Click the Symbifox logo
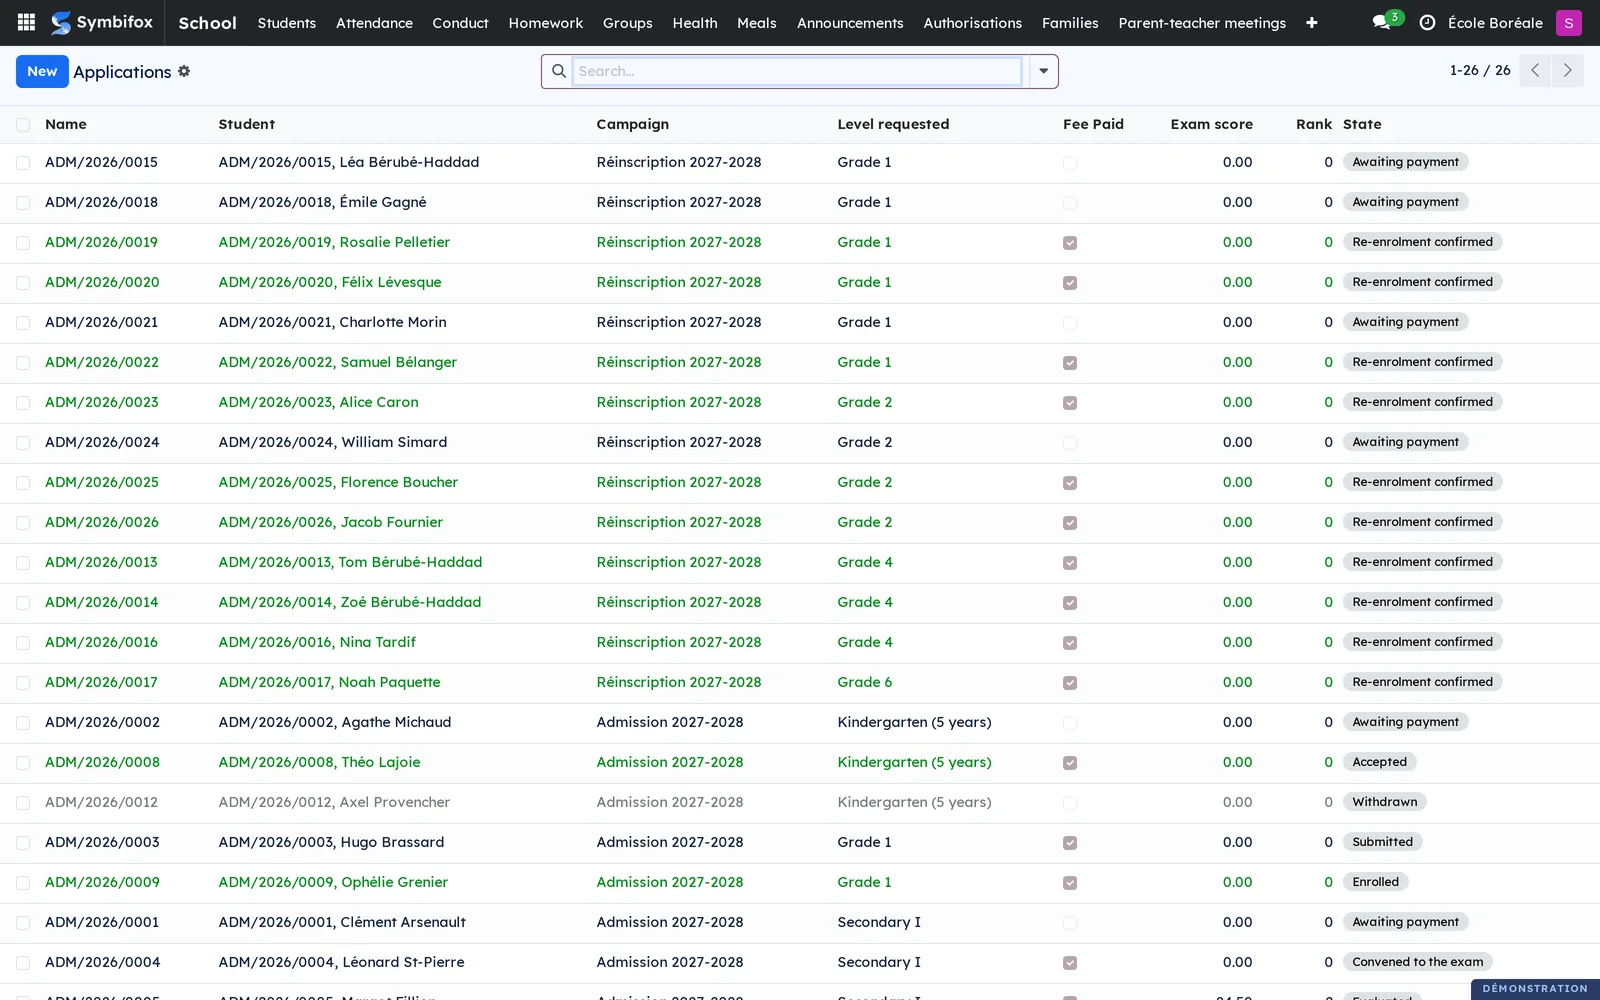 102,22
